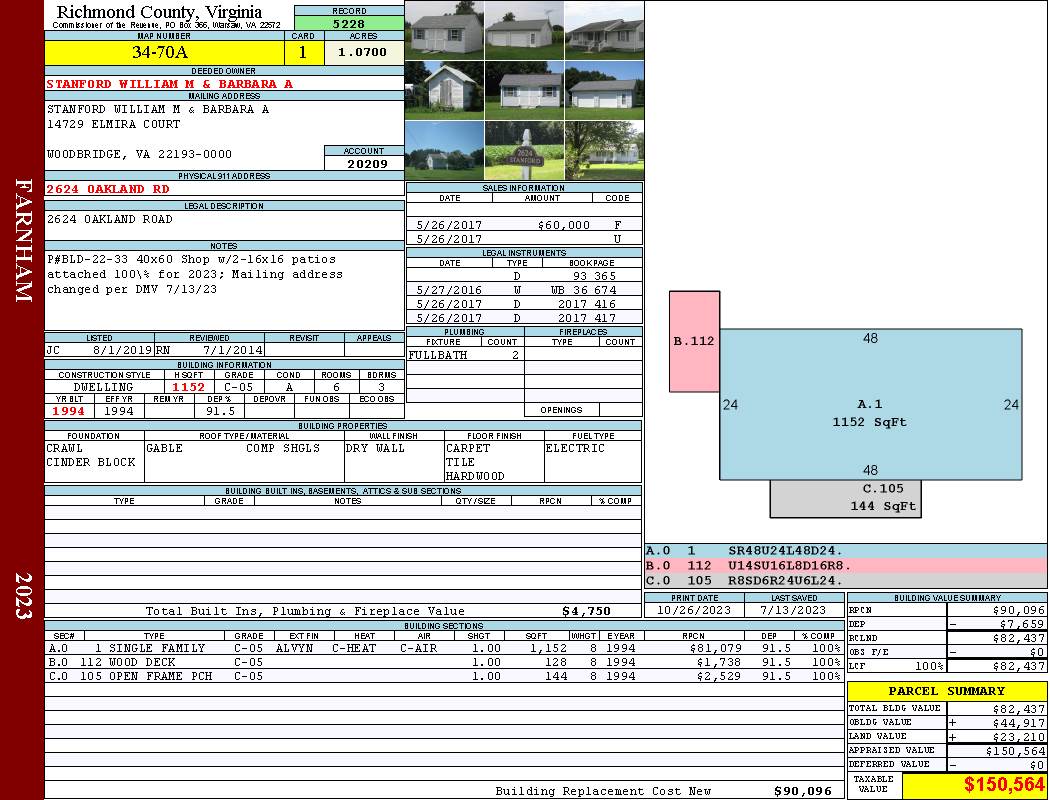Click the red year built 1994 value
Image resolution: width=1050 pixels, height=800 pixels.
pos(70,411)
